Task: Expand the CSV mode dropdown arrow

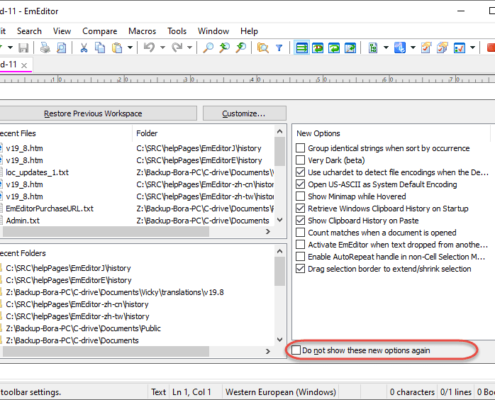Action: click(x=386, y=48)
